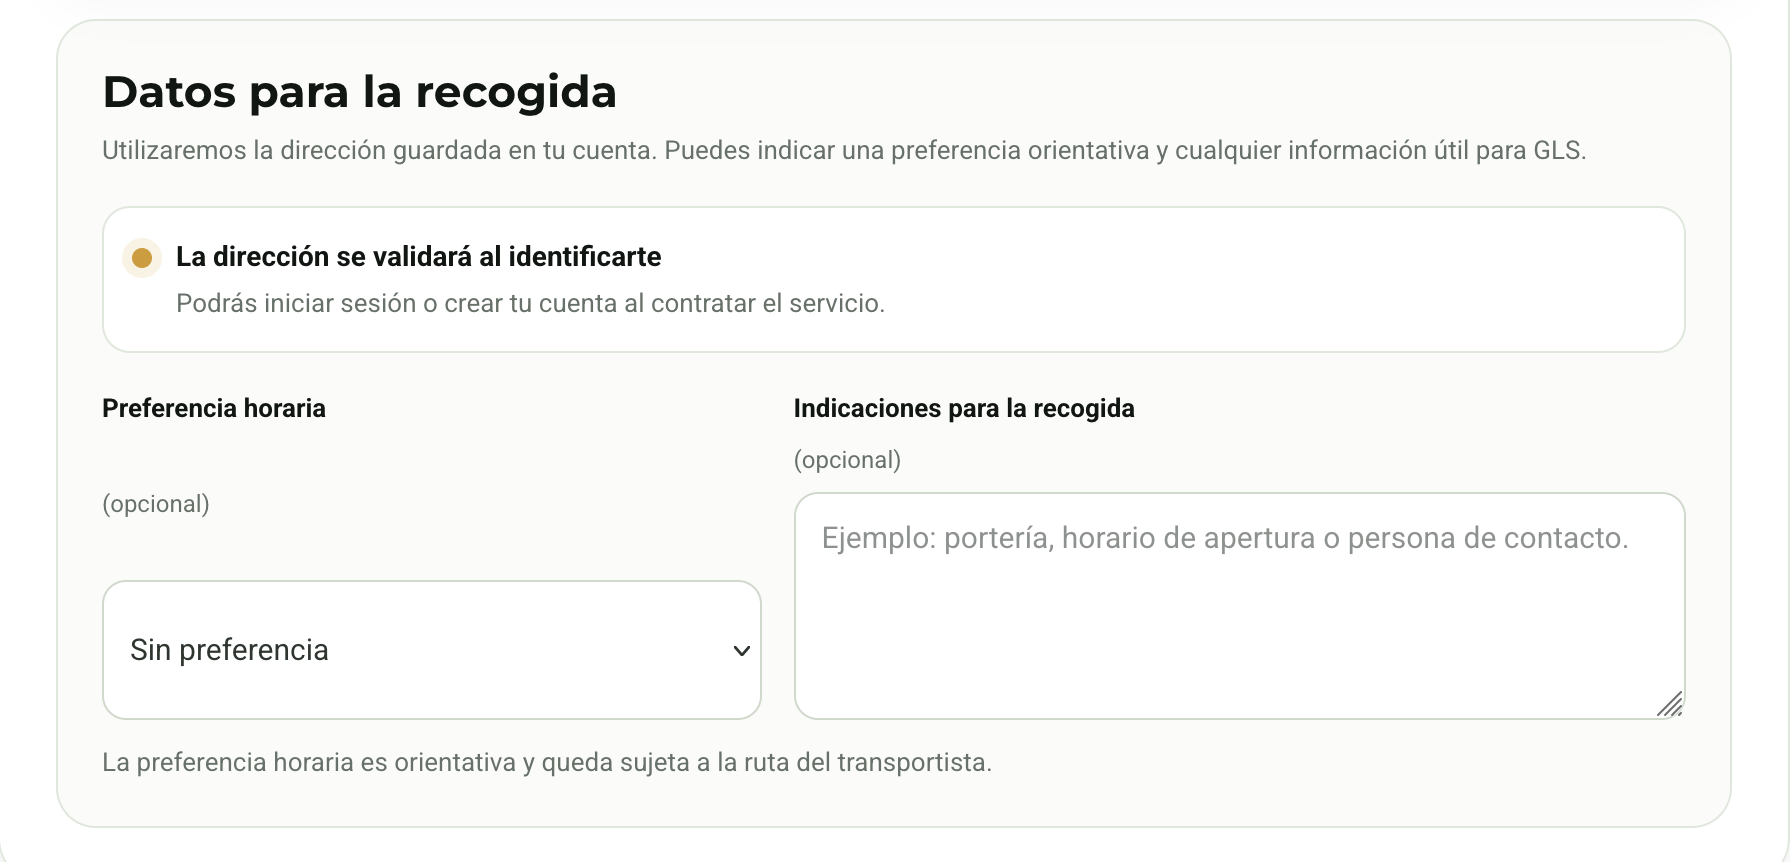Click the Preferencia horaria label
Viewport: 1790px width, 862px height.
pos(214,408)
